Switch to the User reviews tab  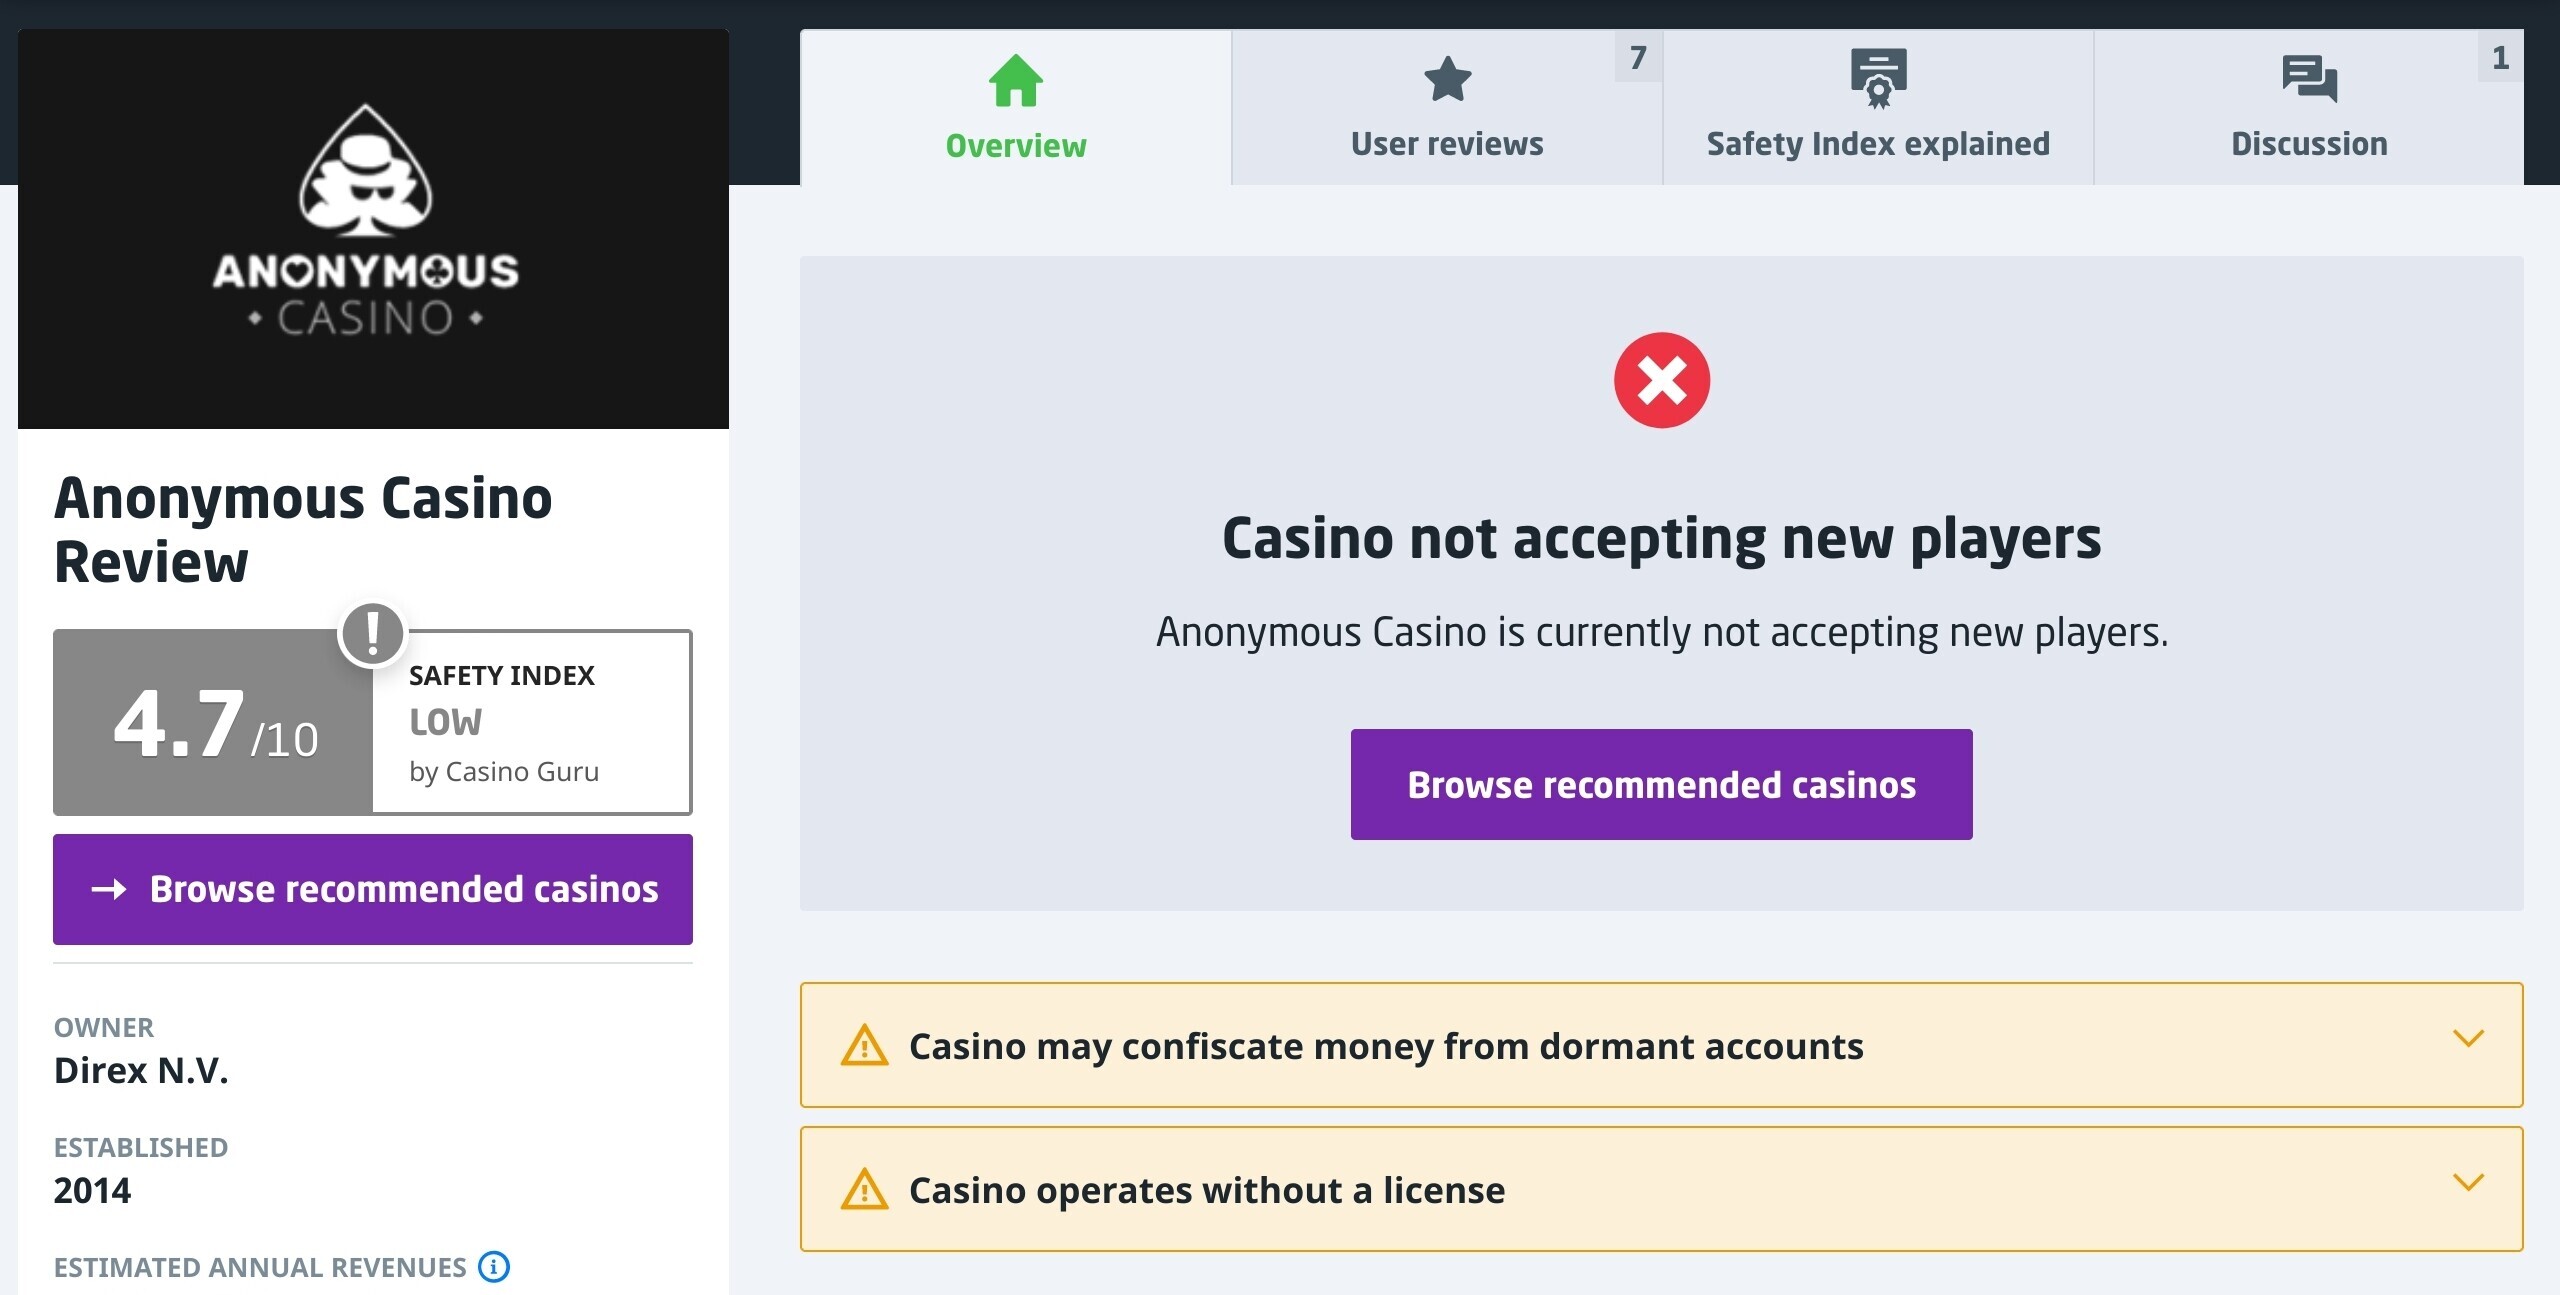tap(1447, 107)
